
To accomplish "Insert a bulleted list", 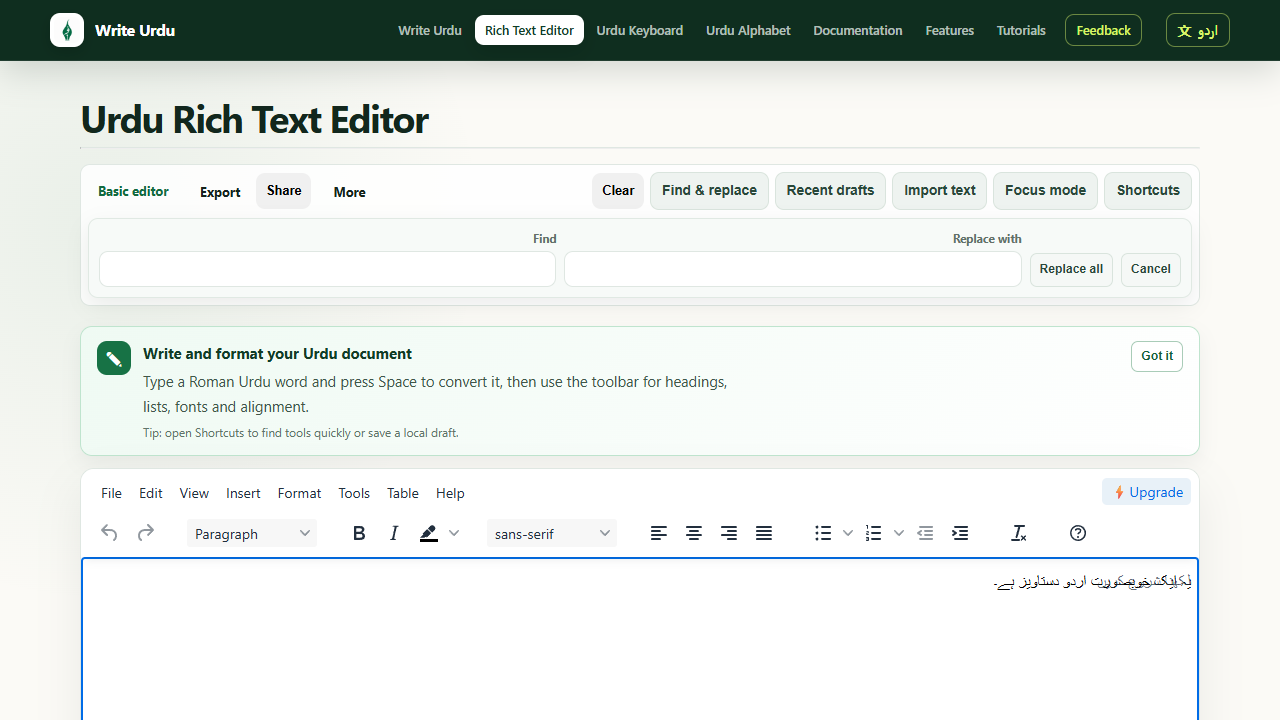I will point(823,533).
